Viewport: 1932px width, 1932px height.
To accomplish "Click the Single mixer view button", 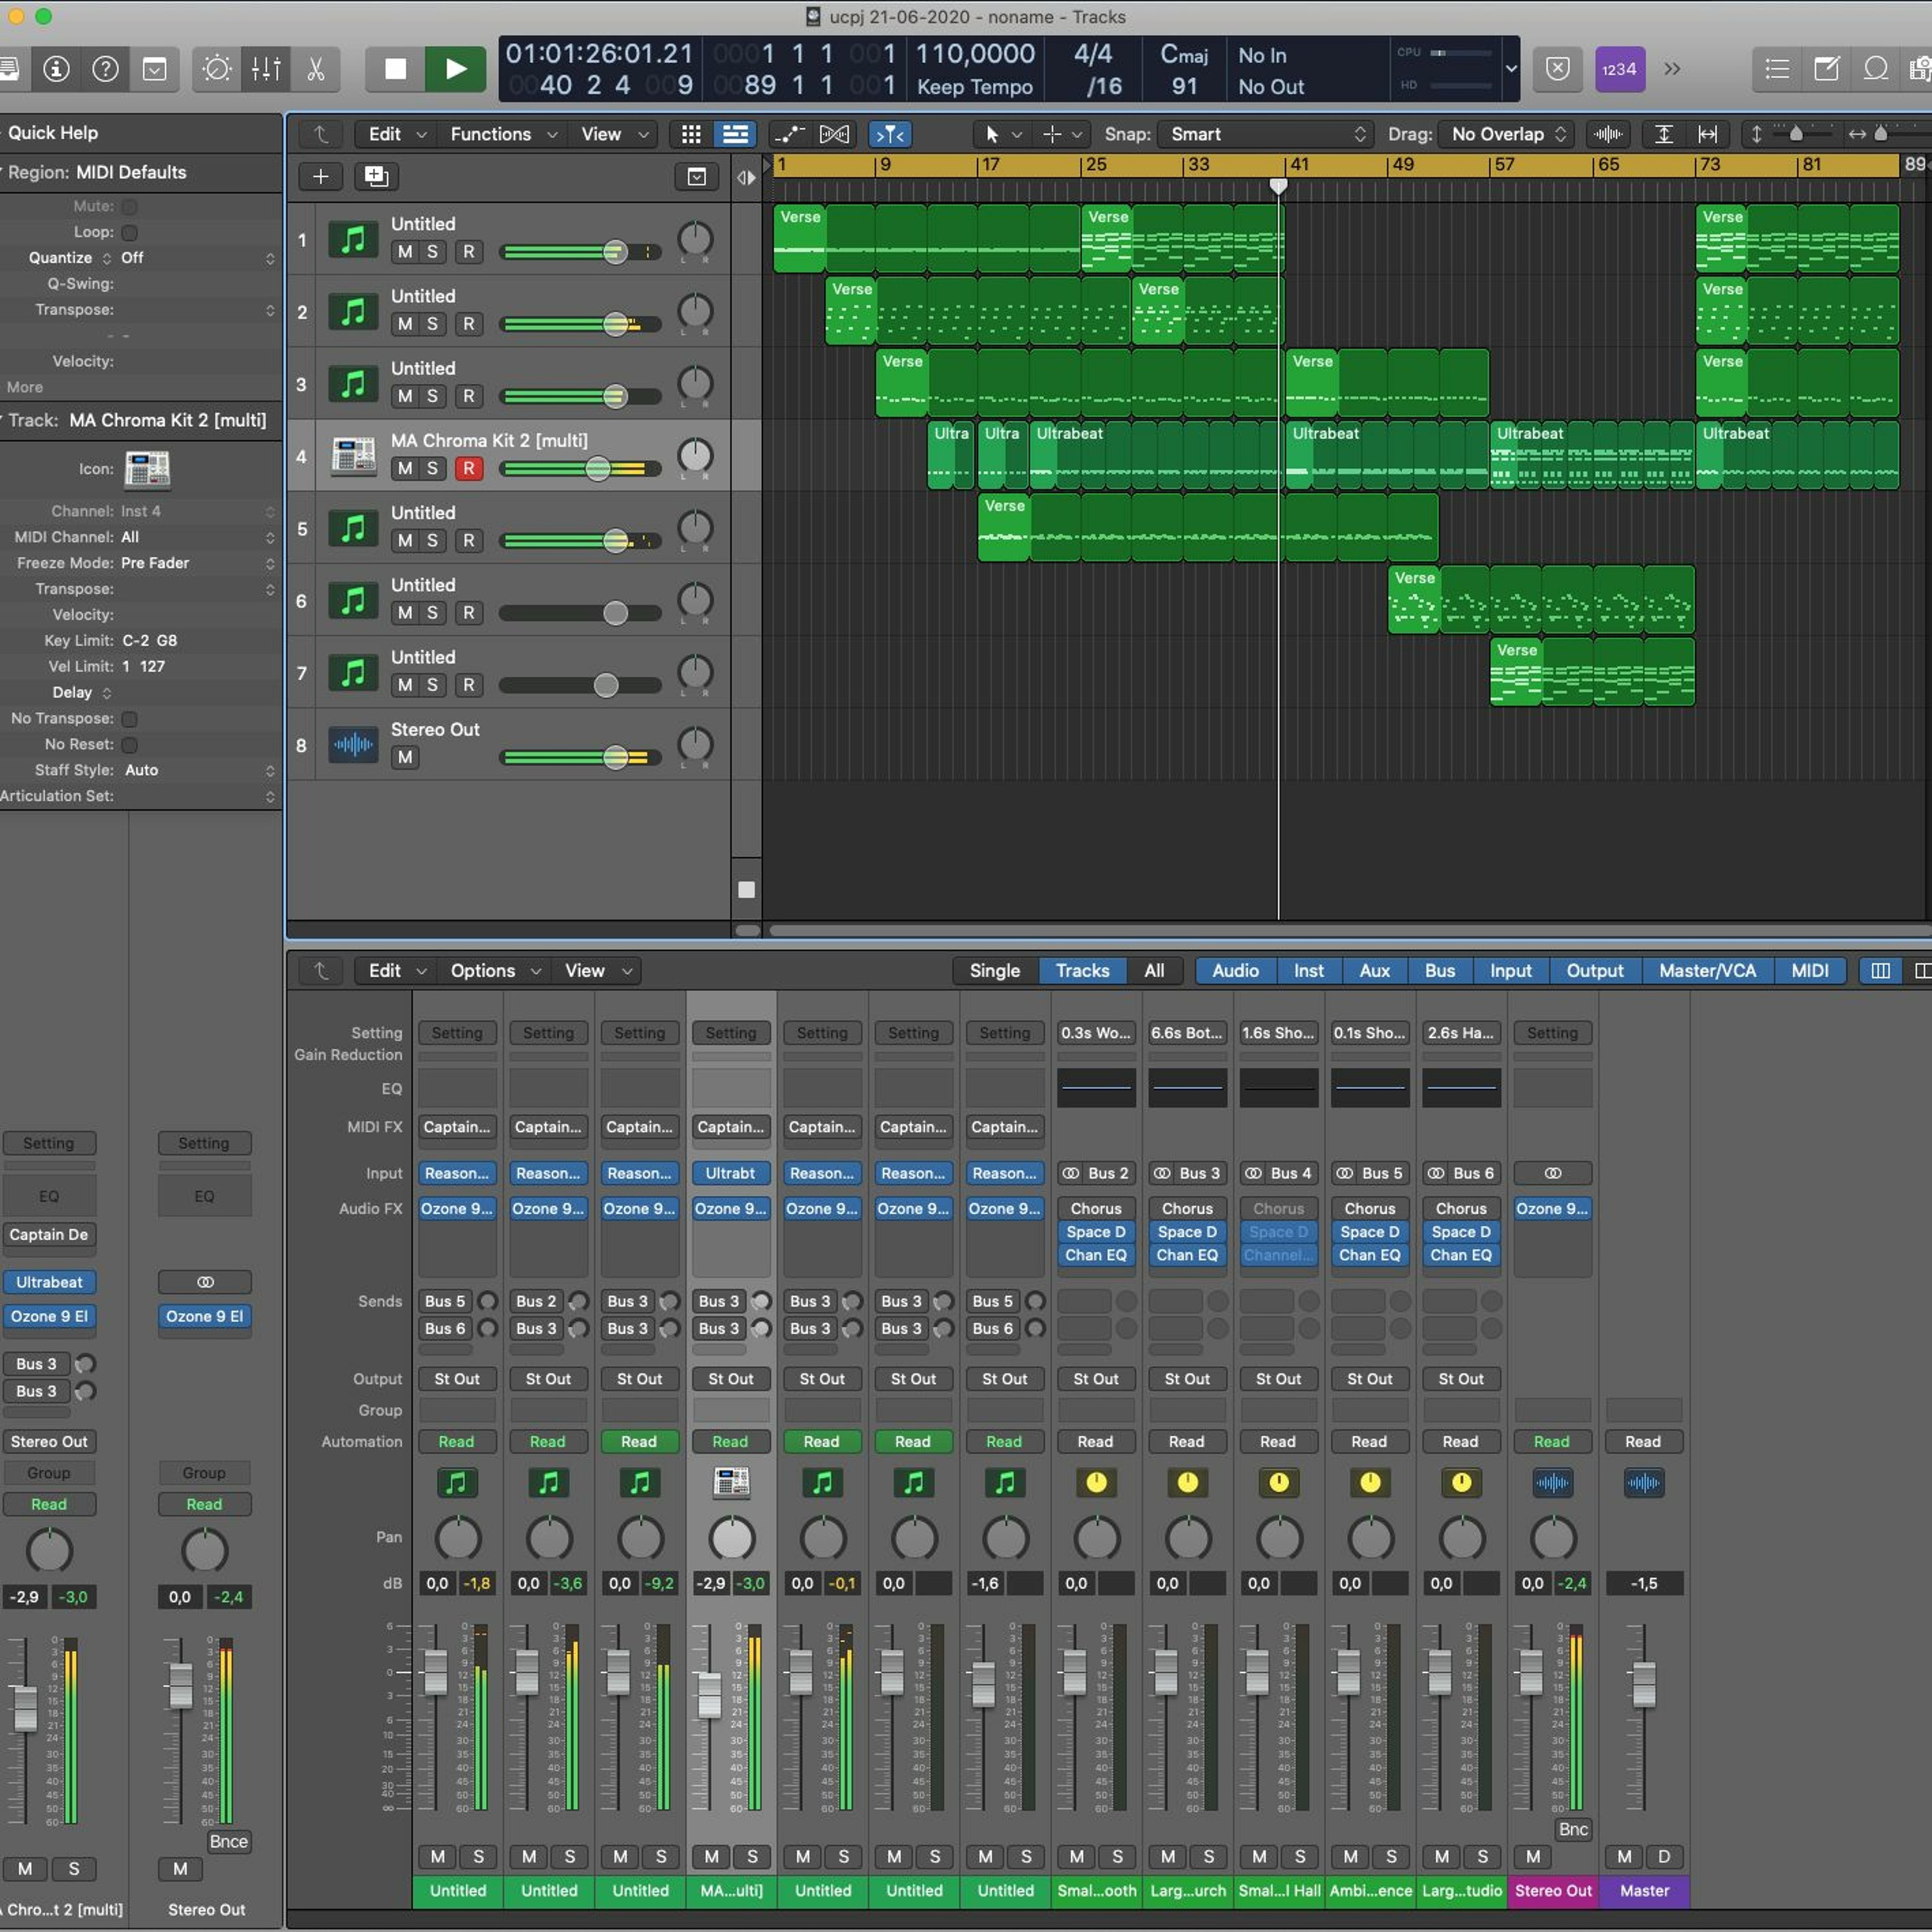I will (994, 970).
